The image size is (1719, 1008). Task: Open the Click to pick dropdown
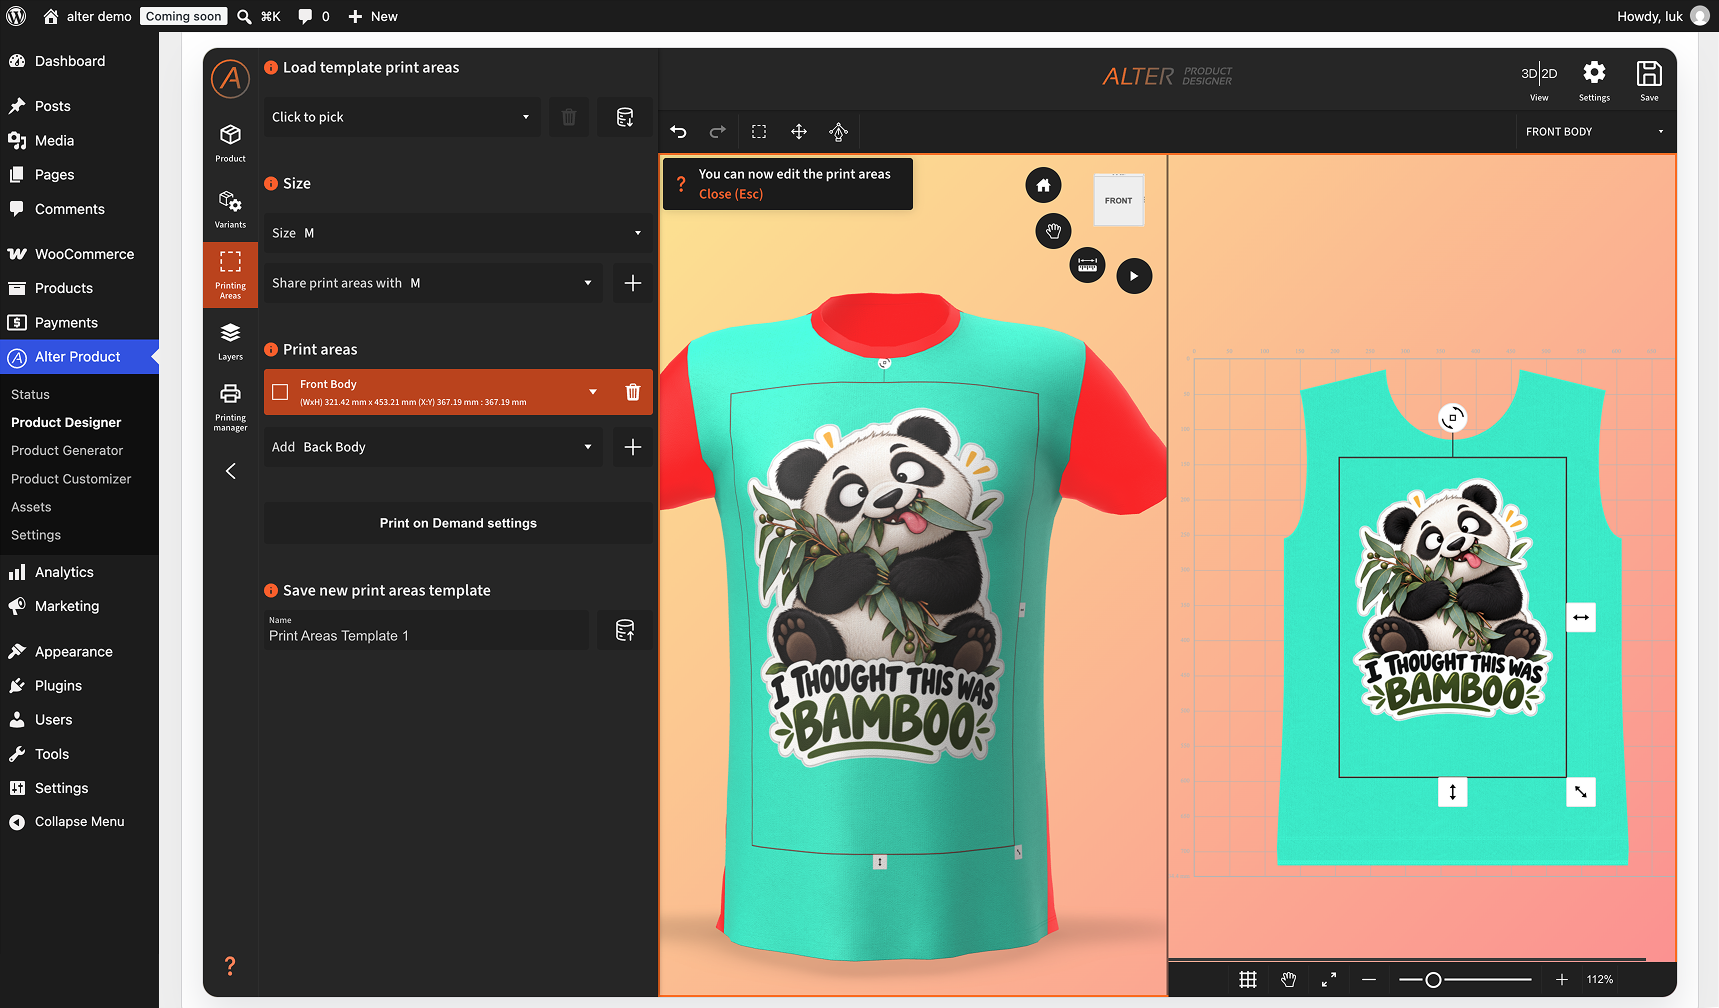point(402,117)
